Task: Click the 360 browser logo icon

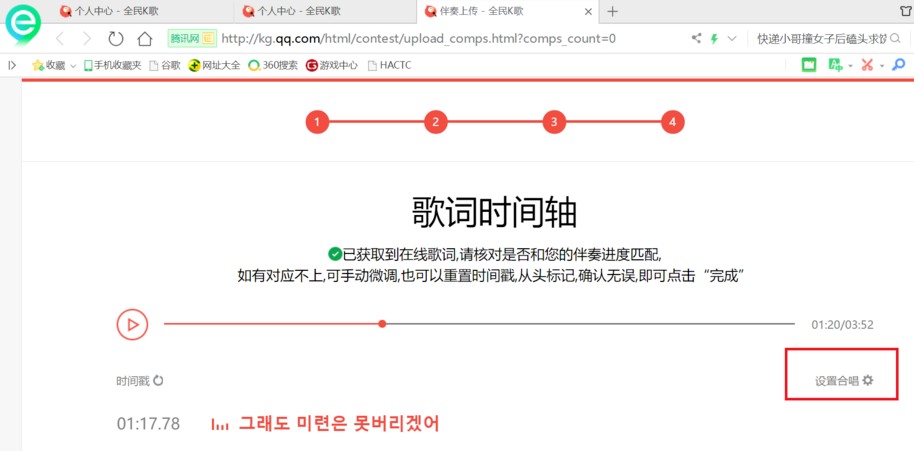Action: click(23, 25)
